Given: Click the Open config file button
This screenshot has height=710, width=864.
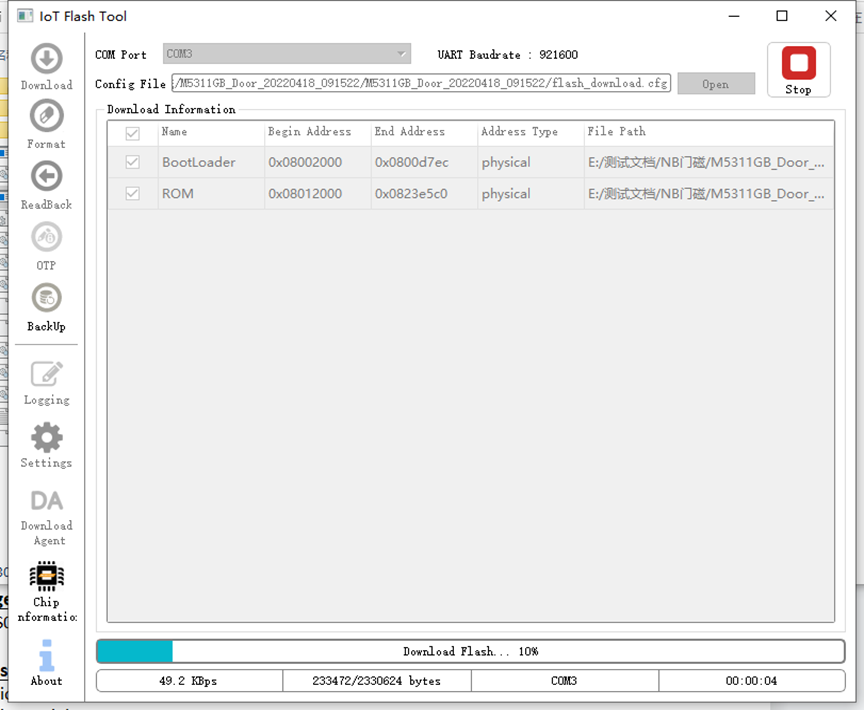Looking at the screenshot, I should [716, 84].
